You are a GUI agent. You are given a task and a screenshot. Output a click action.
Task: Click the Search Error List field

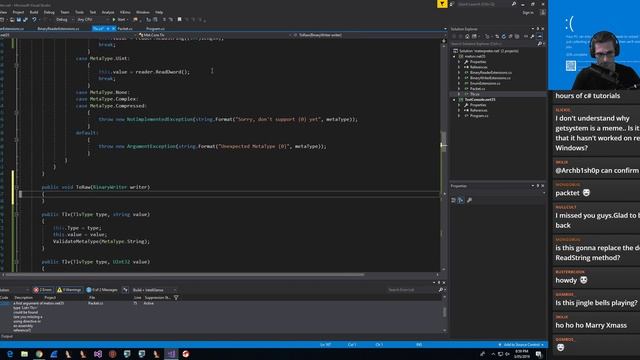click(x=412, y=290)
